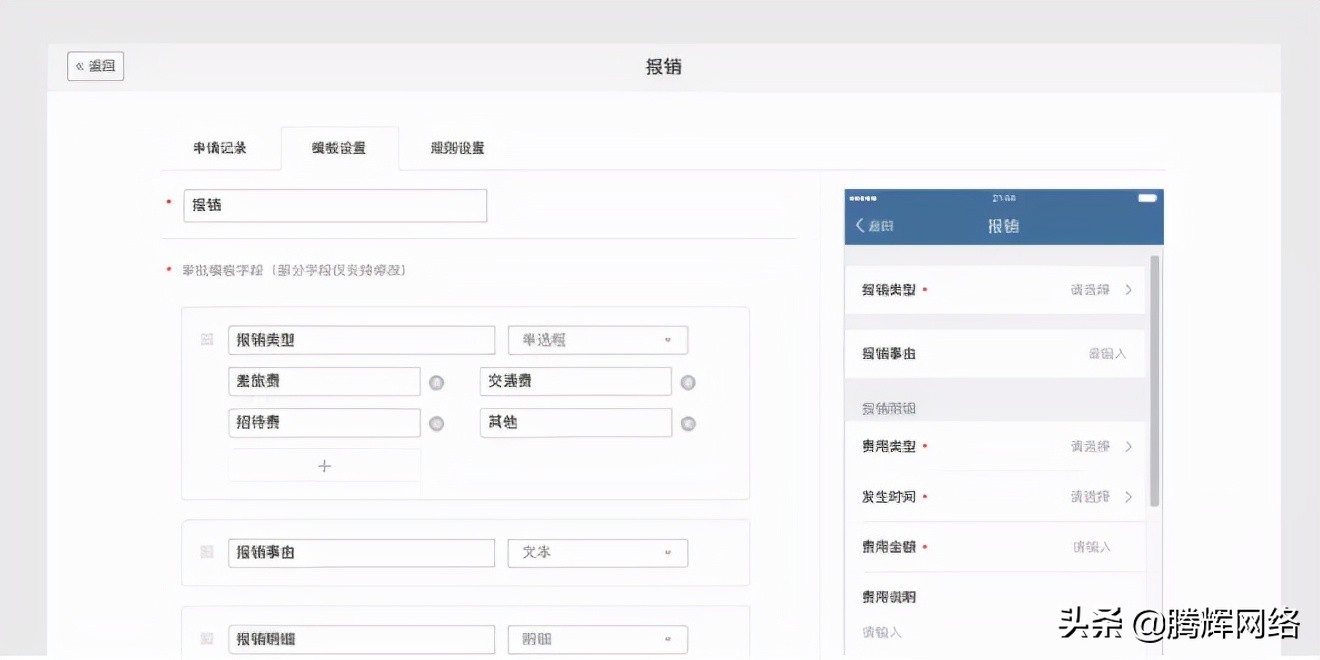Remove the 交通费 option using its delete icon
The width and height of the screenshot is (1320, 660).
click(688, 381)
